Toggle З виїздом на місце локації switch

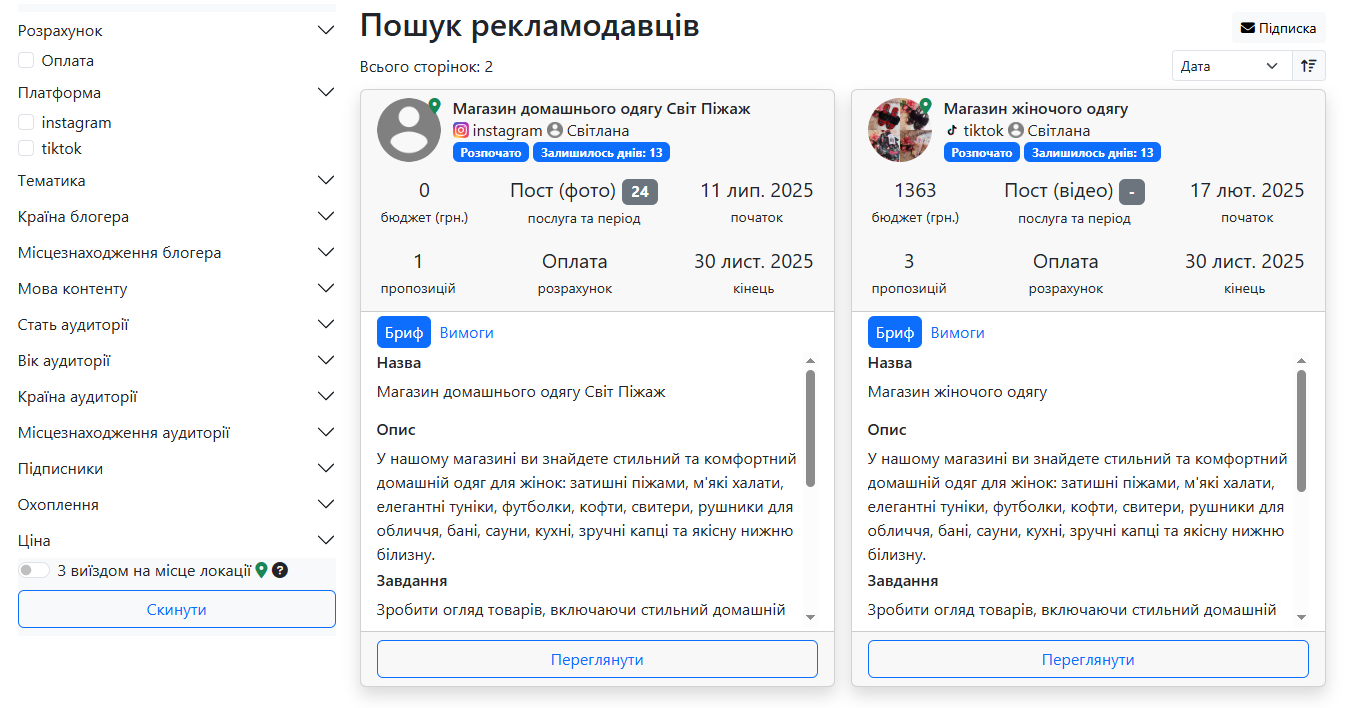coord(34,570)
